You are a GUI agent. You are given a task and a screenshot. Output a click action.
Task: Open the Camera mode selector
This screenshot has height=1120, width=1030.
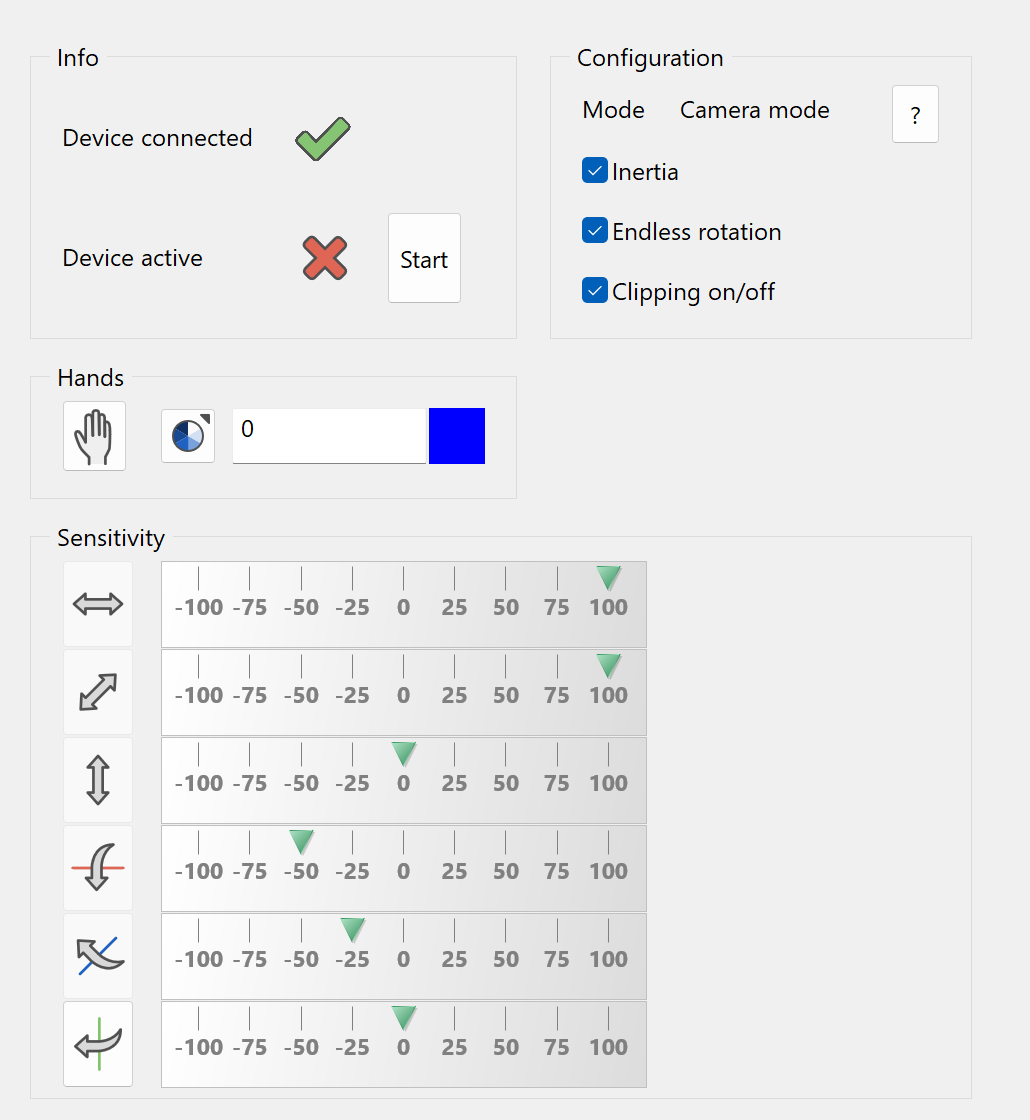pos(754,110)
